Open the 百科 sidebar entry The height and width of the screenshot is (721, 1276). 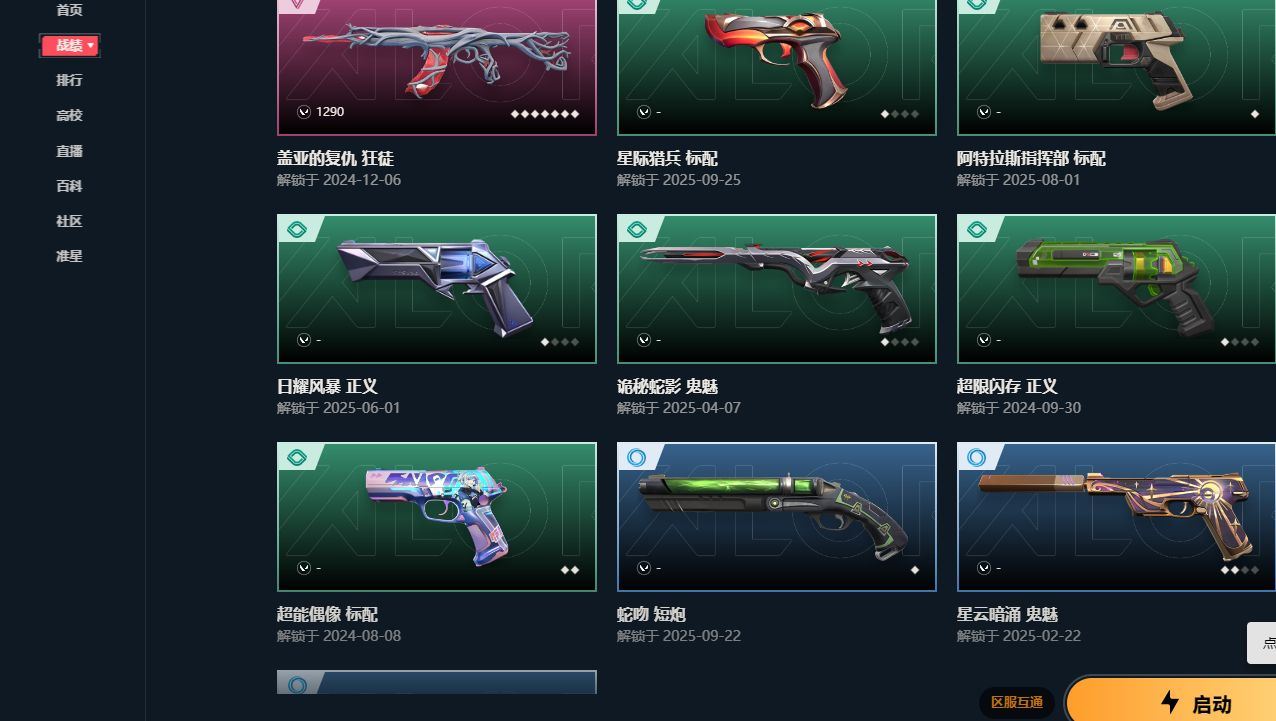click(x=69, y=186)
